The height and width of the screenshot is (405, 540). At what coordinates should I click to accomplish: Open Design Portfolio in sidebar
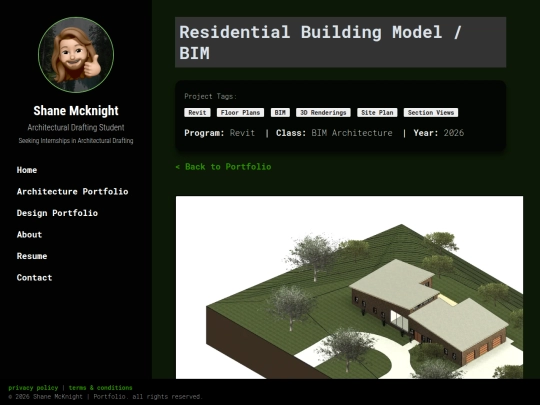(x=57, y=213)
